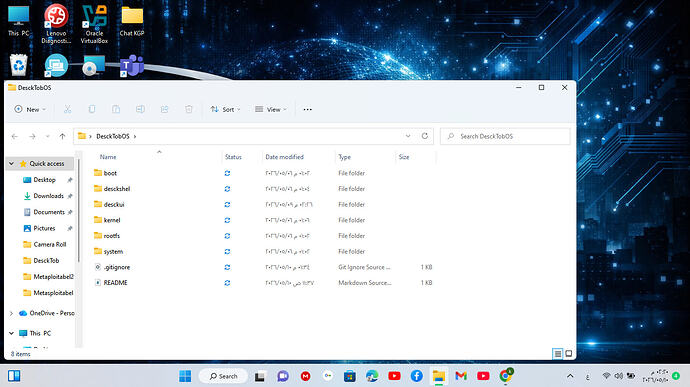Viewport: 690px width, 387px height.
Task: Open Microsoft Edge from the taskbar
Action: (x=372, y=376)
